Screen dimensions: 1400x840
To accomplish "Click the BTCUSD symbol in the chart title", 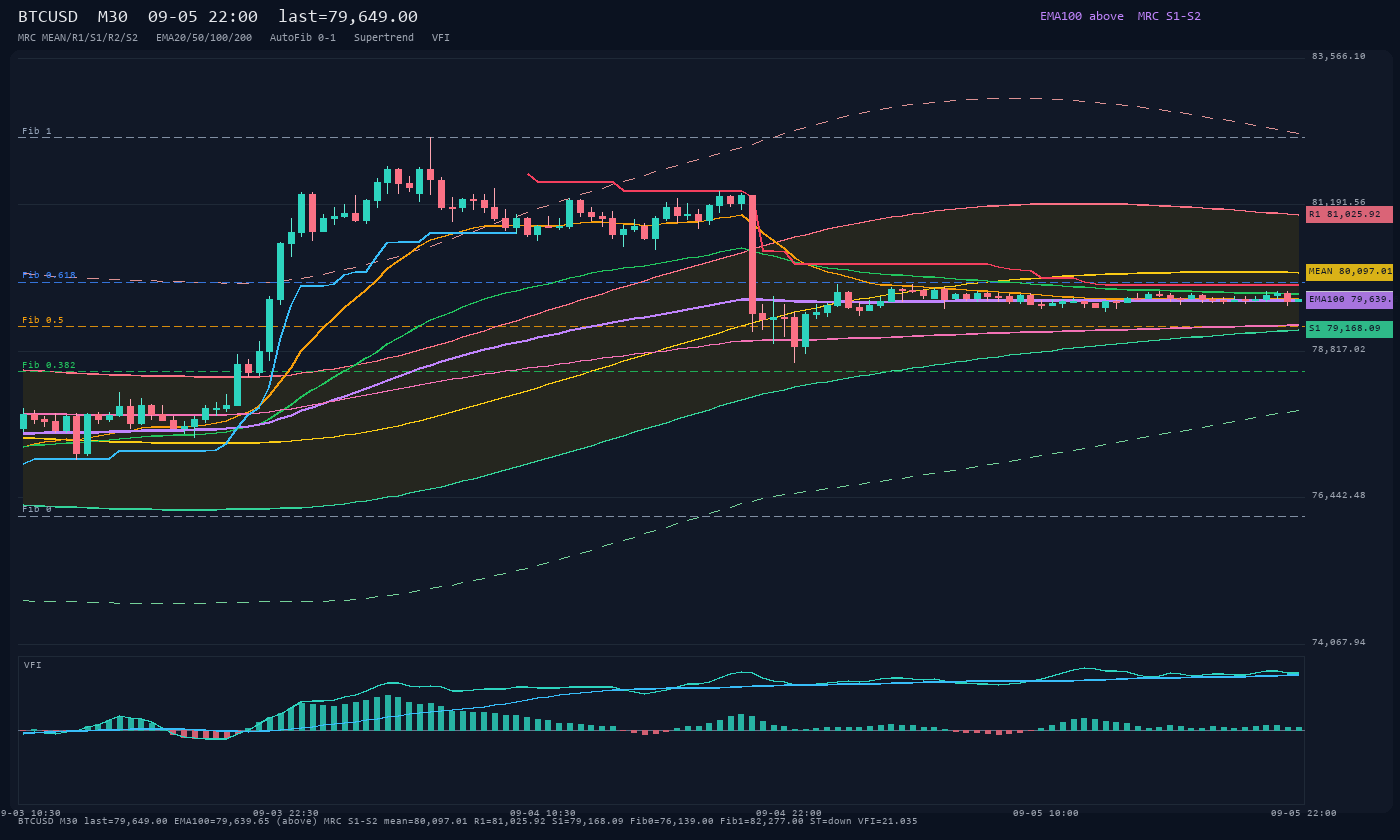I will (x=48, y=16).
